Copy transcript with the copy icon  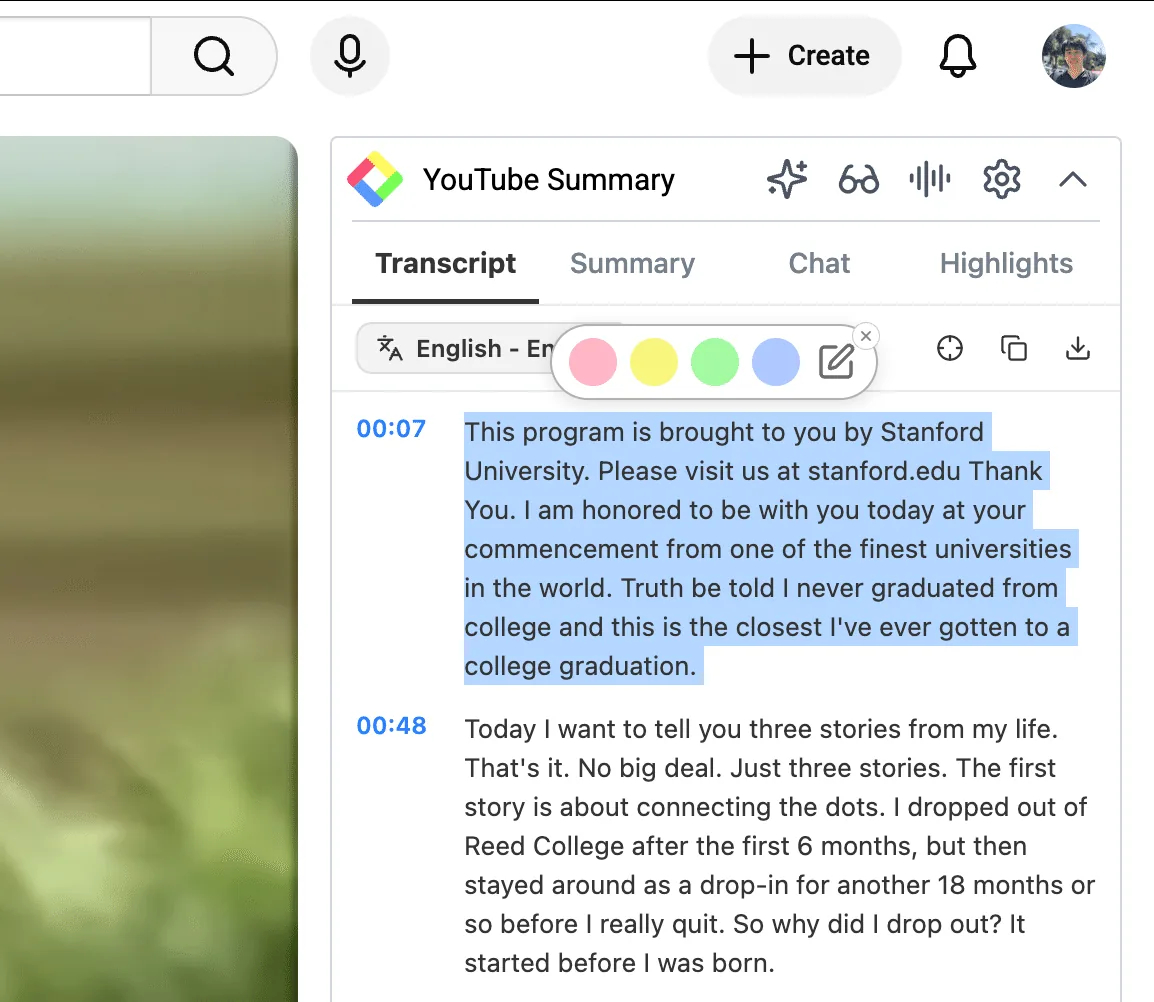click(1013, 347)
